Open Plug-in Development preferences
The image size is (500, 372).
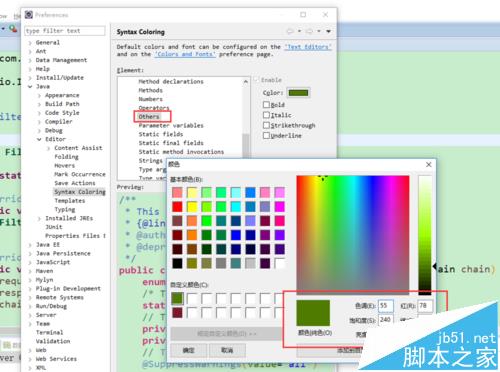[x=68, y=288]
